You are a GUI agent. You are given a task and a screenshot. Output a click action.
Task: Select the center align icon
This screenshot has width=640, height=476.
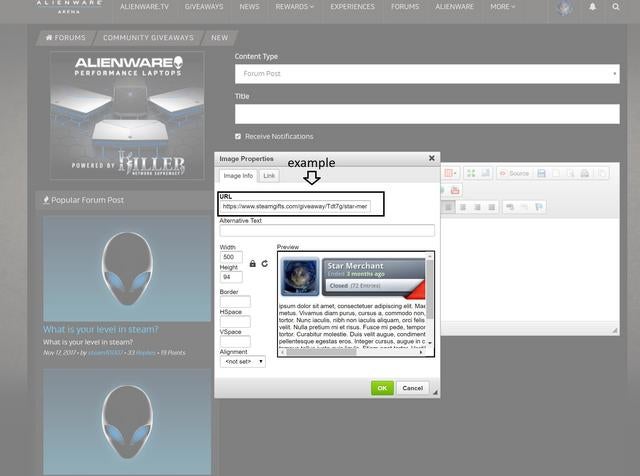462,207
